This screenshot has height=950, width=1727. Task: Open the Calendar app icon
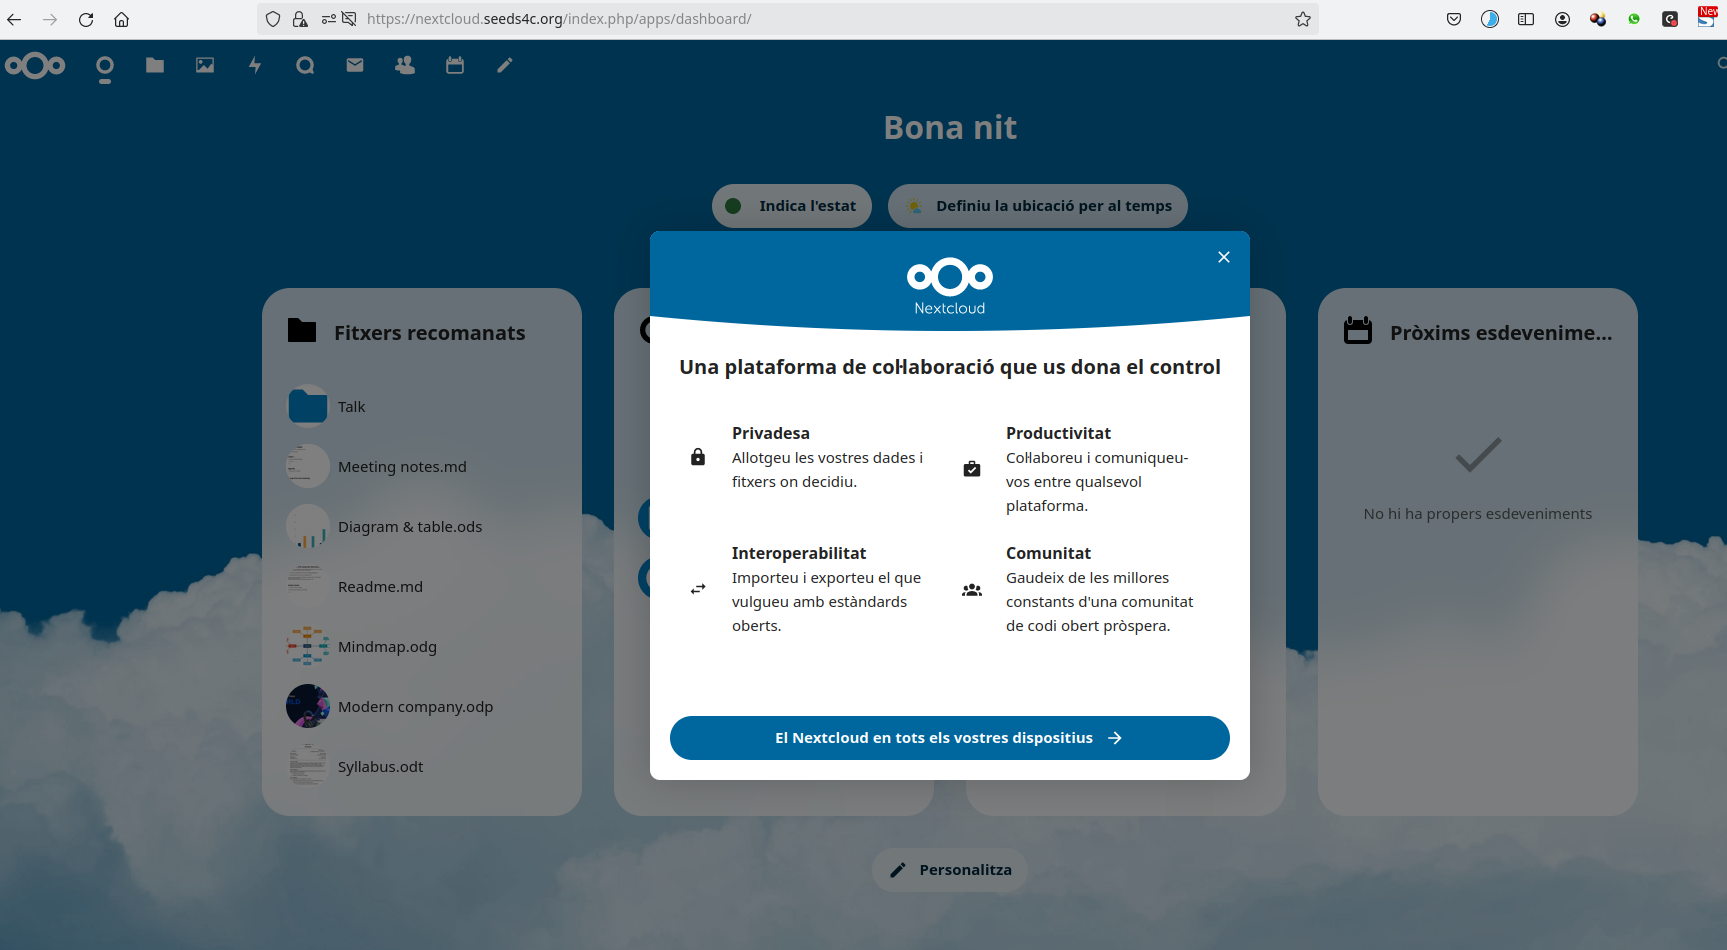(455, 65)
